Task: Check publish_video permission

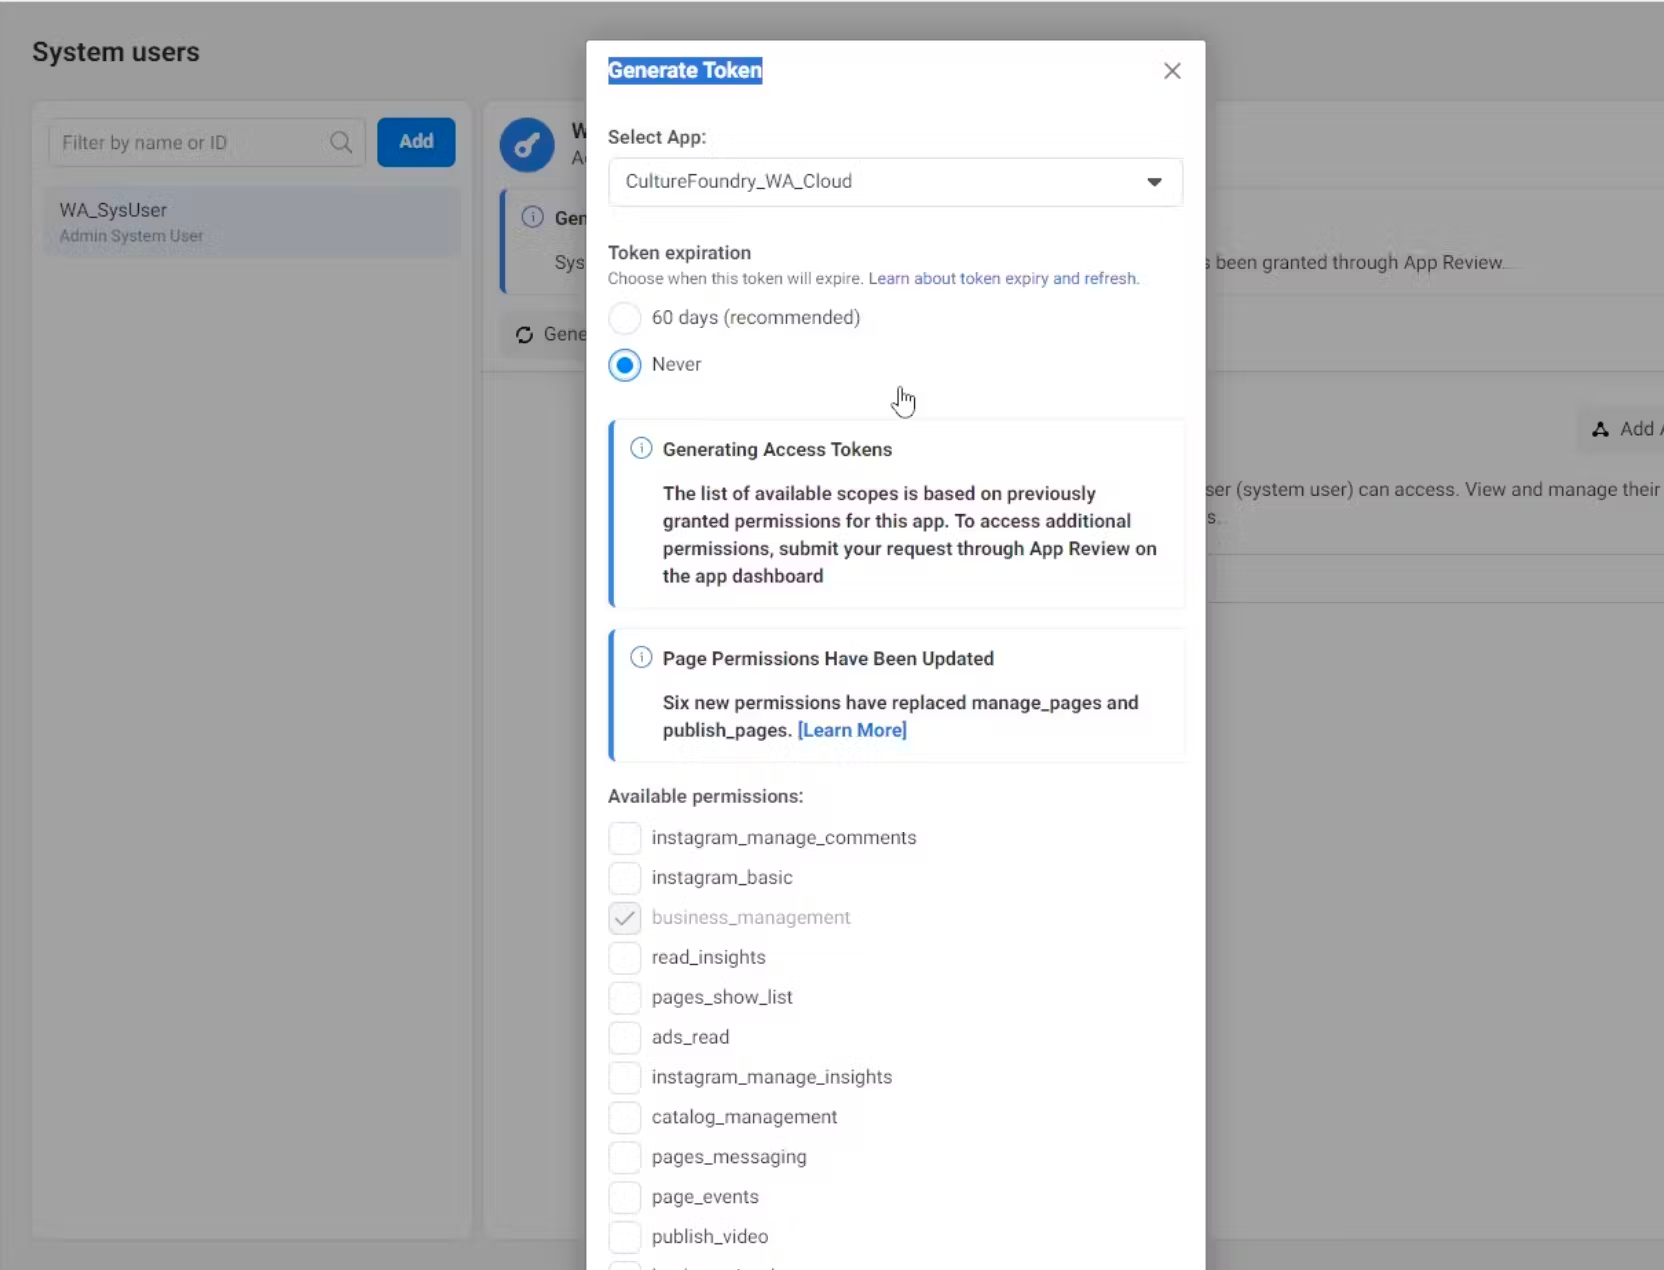Action: (625, 1237)
